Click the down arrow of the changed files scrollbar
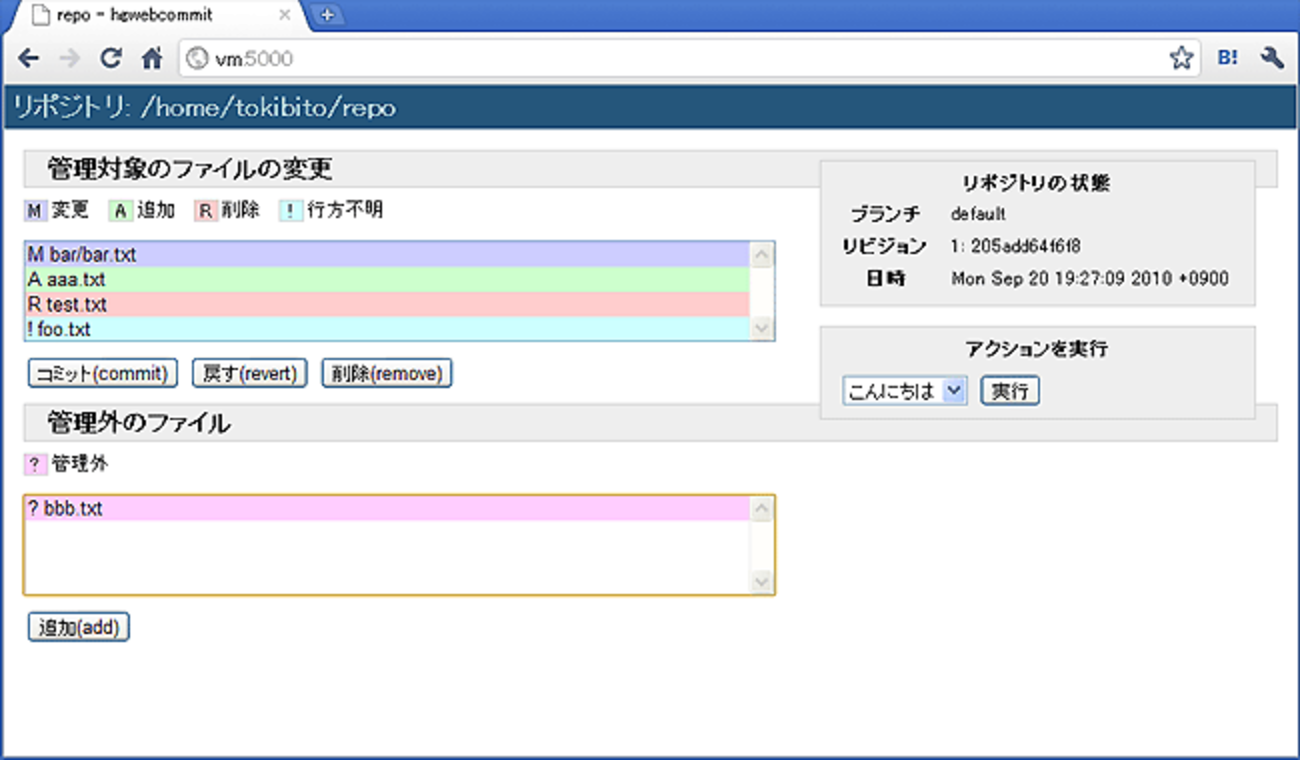This screenshot has height=760, width=1300. coord(762,327)
